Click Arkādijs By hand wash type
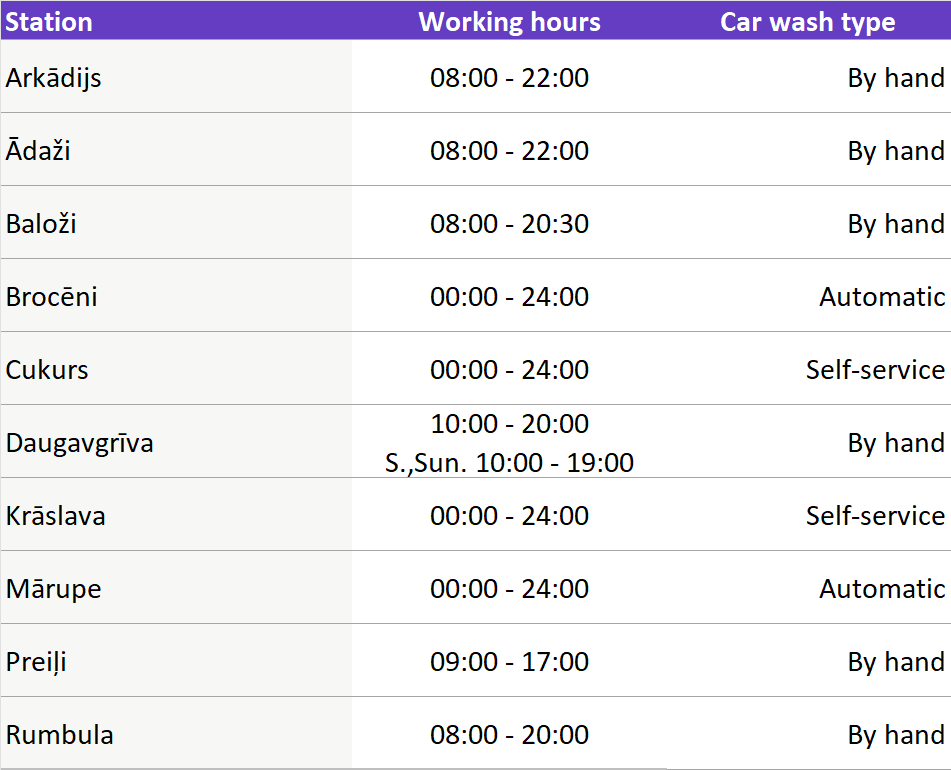This screenshot has height=770, width=951. [895, 78]
